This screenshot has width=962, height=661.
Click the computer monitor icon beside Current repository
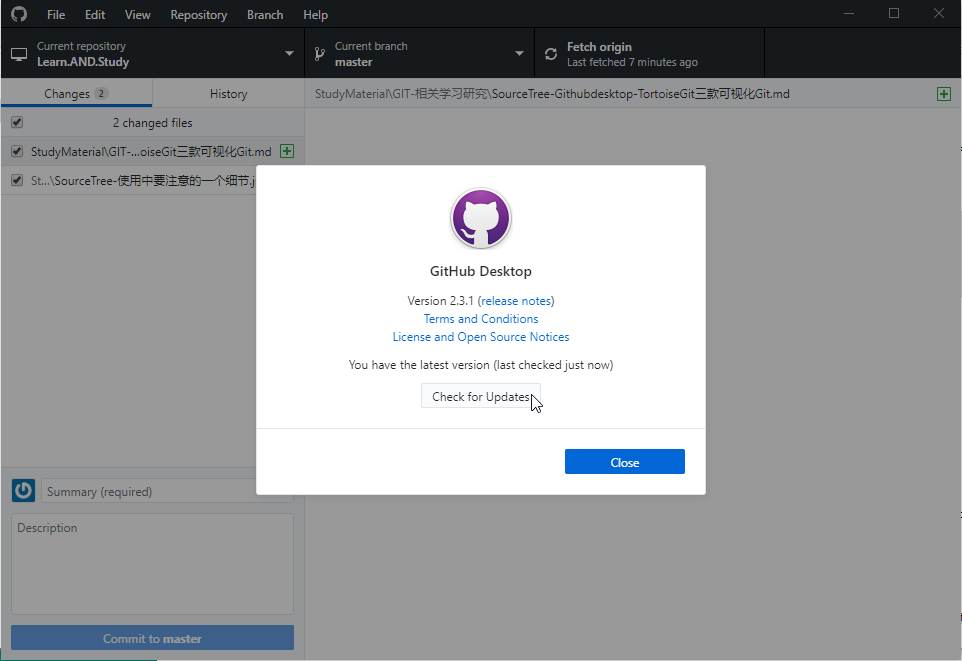point(19,54)
